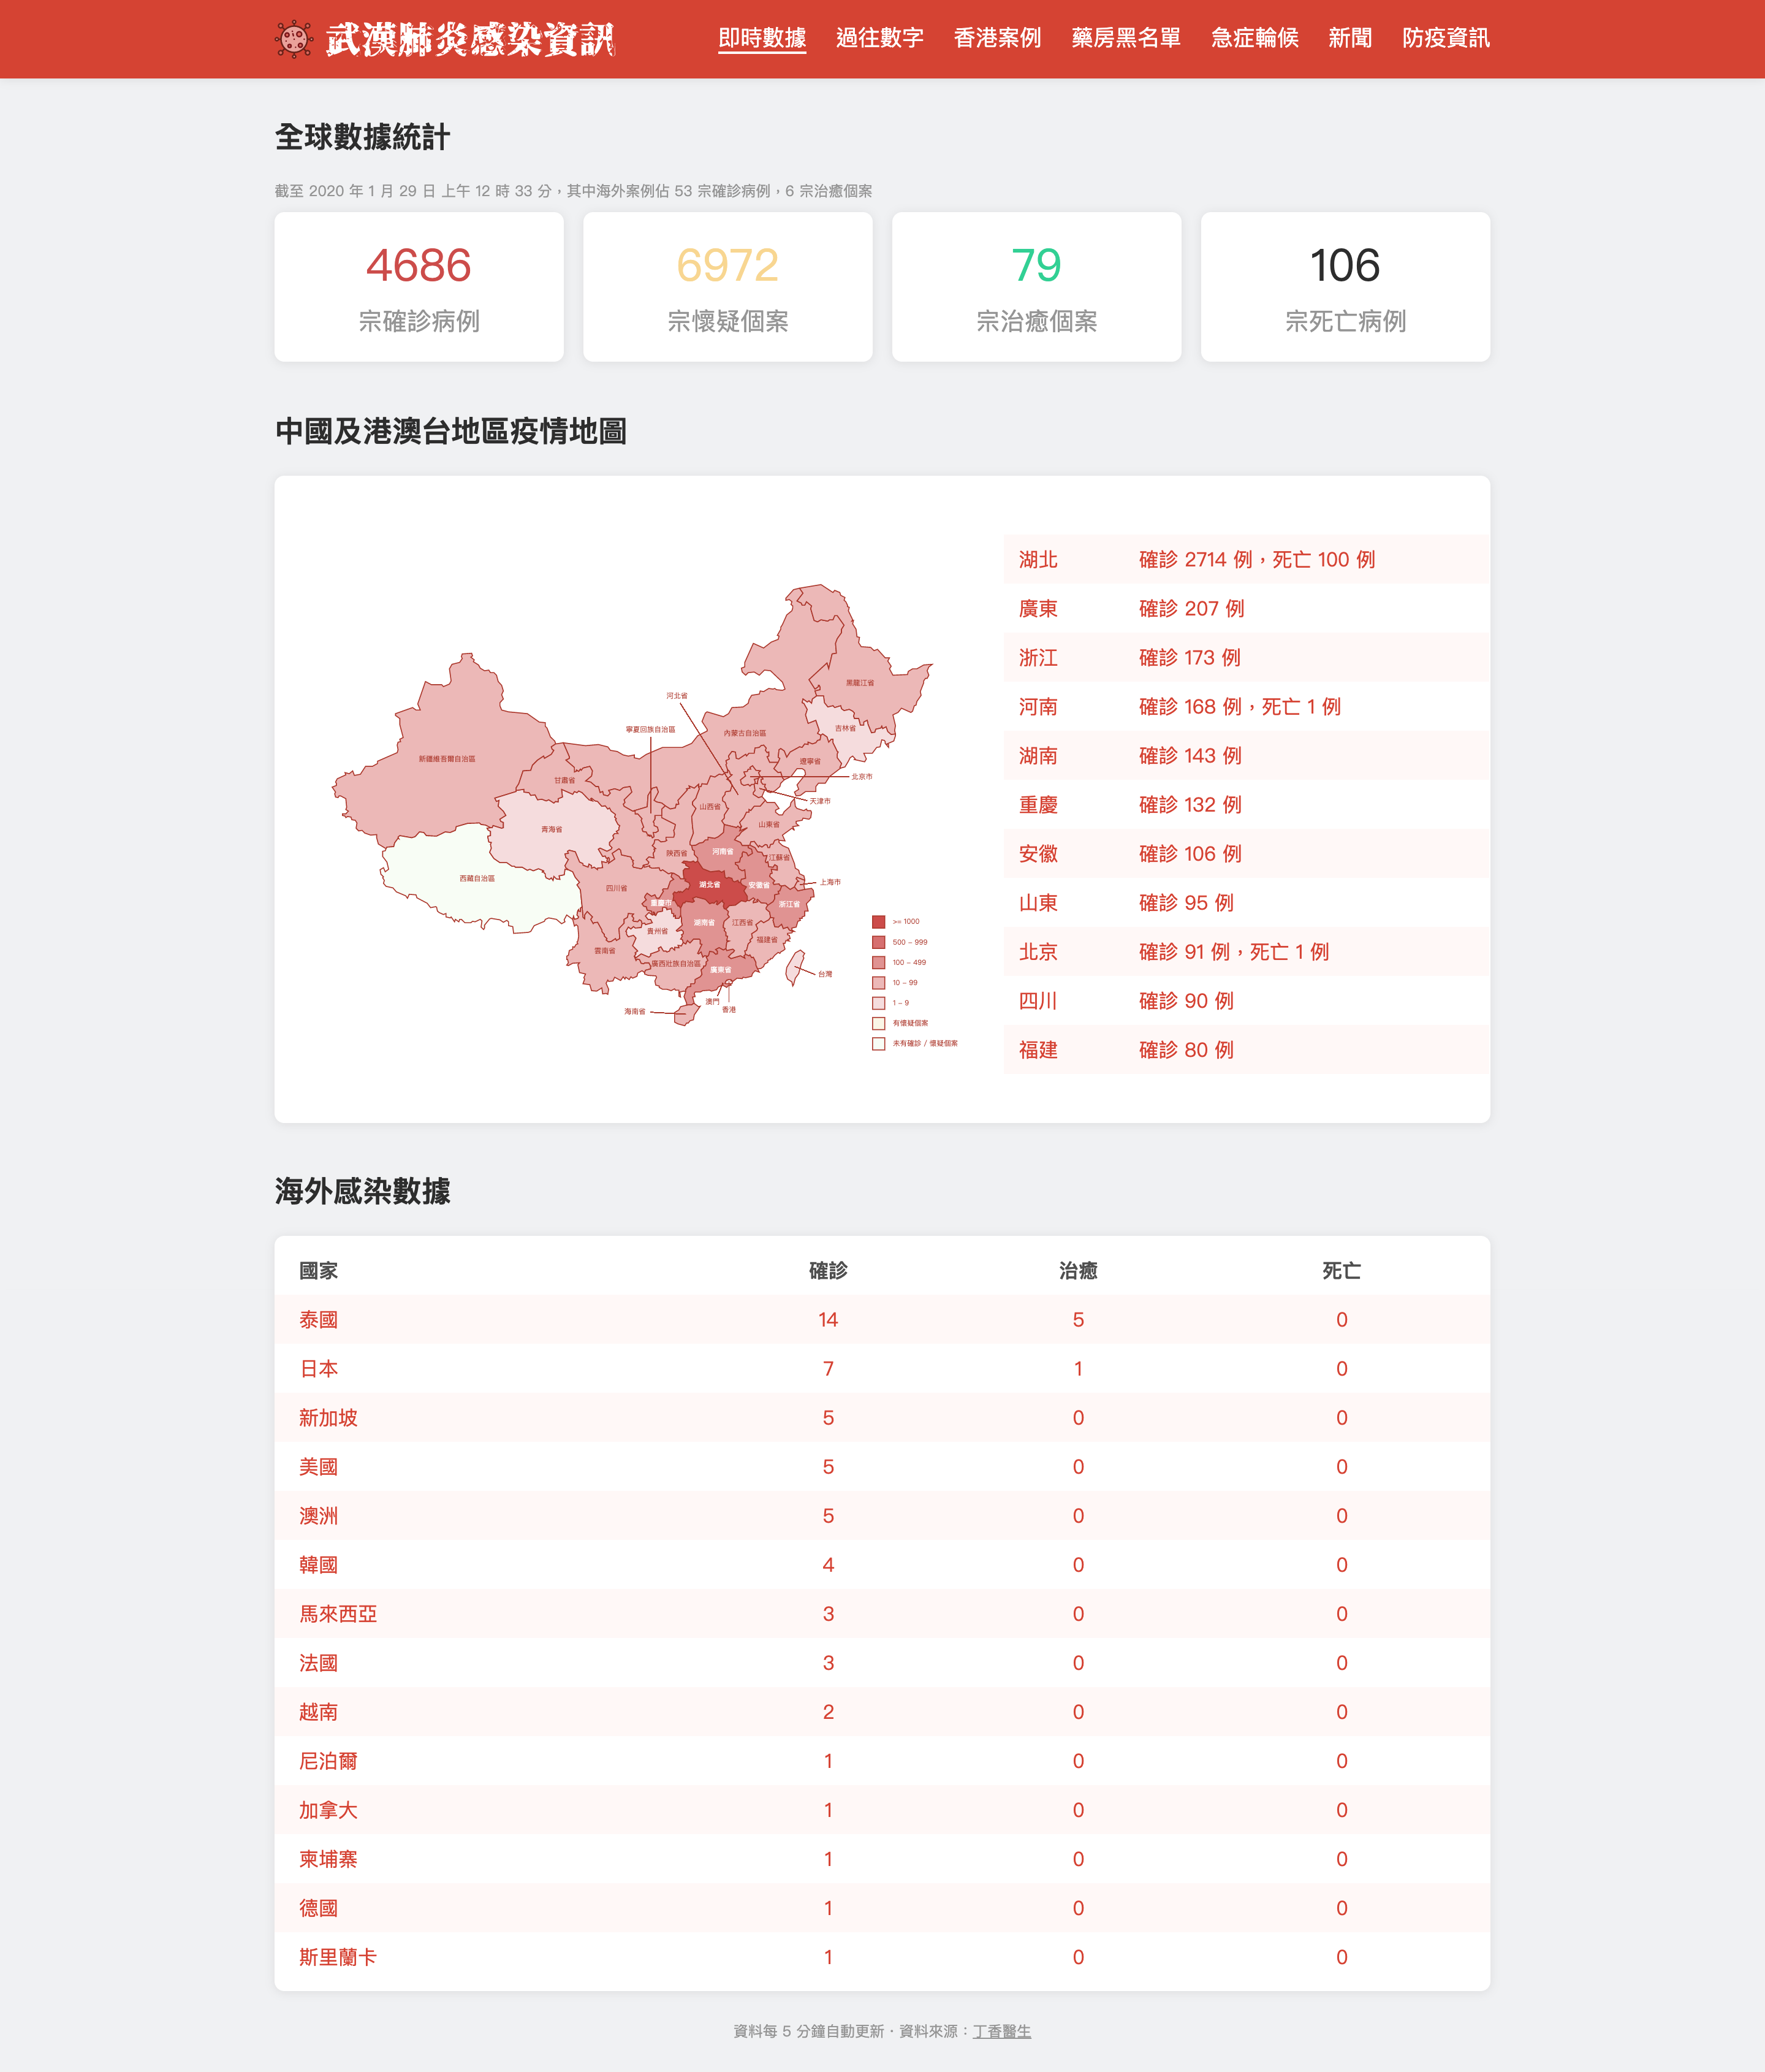Click the 500 – 999 legend swatch
Viewport: 1765px width, 2072px height.
coord(878,942)
